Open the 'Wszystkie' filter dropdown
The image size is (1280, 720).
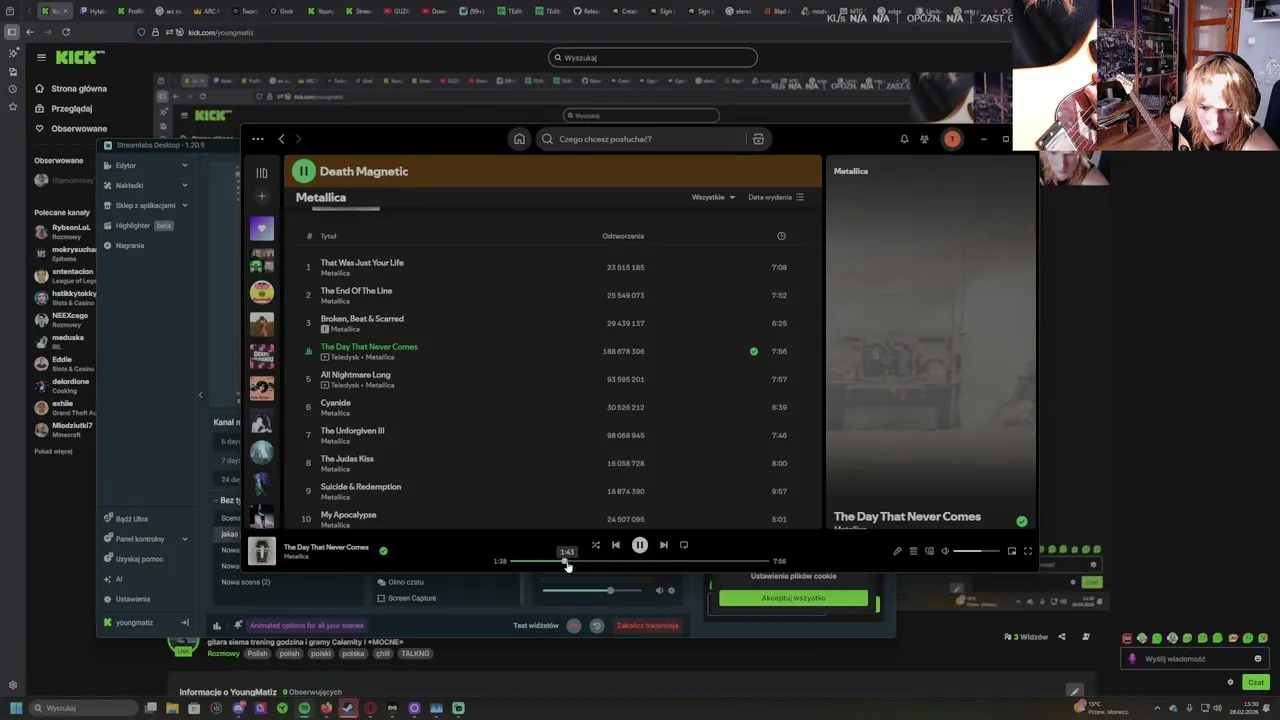click(x=713, y=197)
